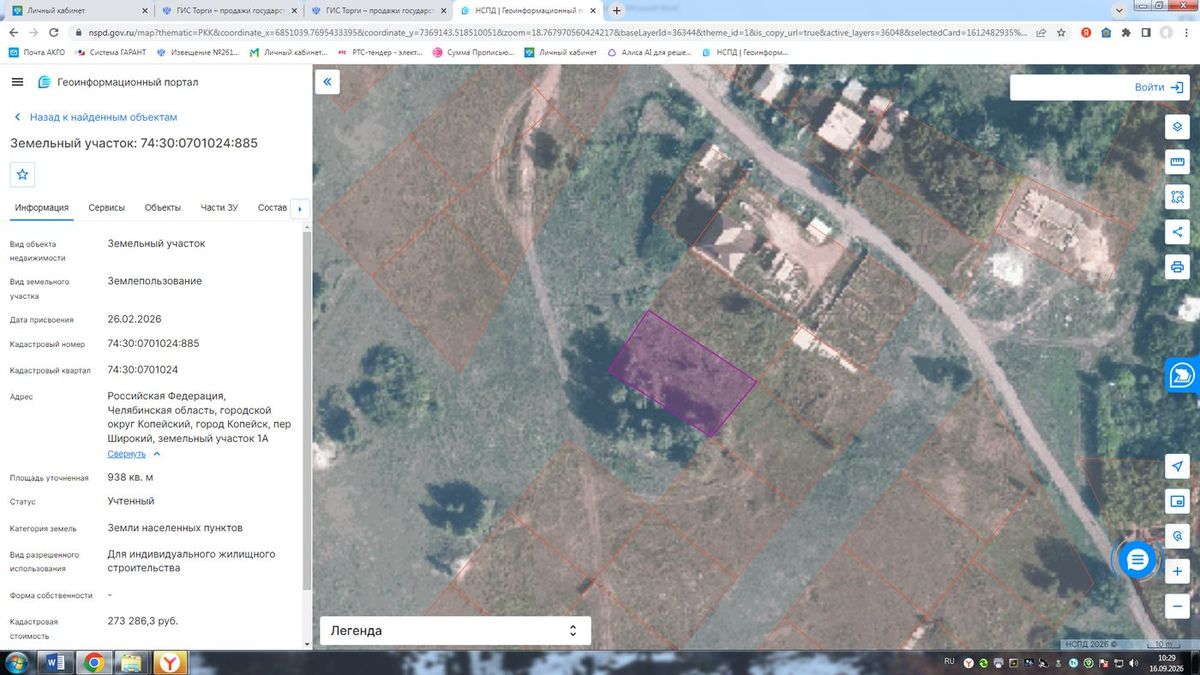
Task: Open the map layers tool
Action: coord(1177,127)
